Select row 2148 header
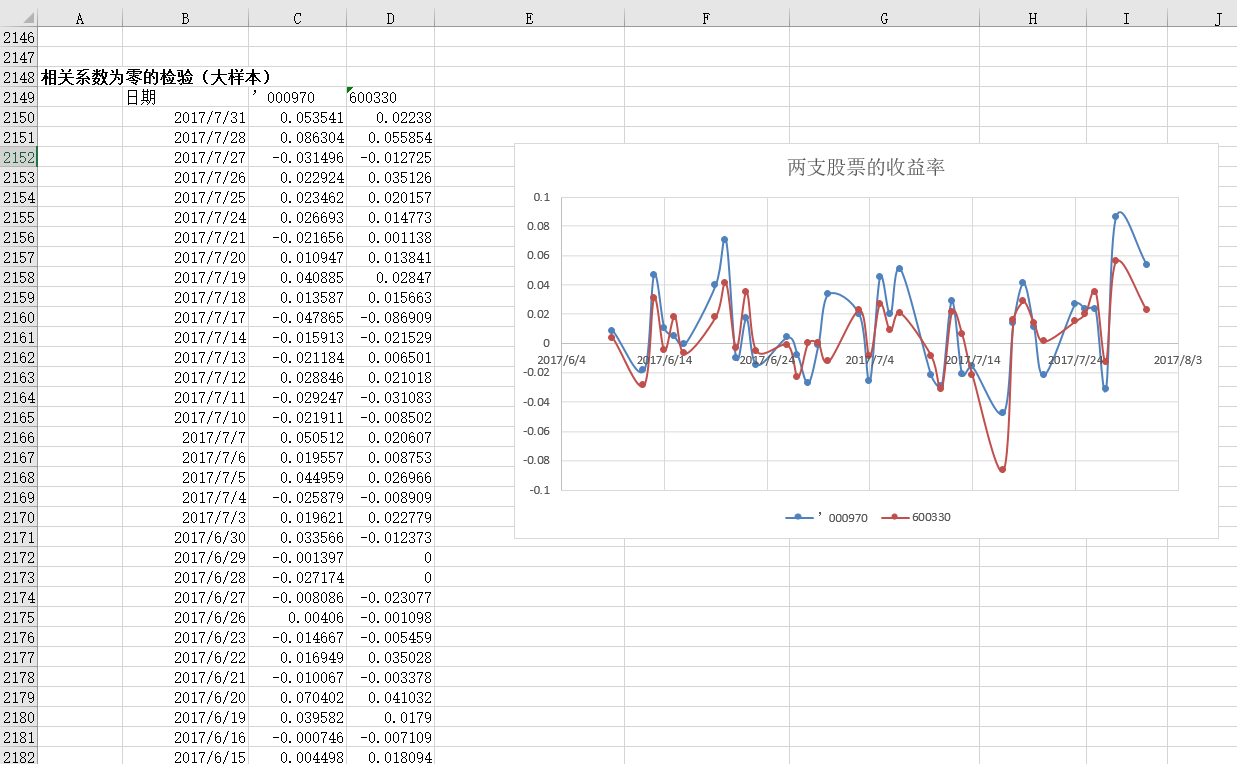 (x=19, y=77)
